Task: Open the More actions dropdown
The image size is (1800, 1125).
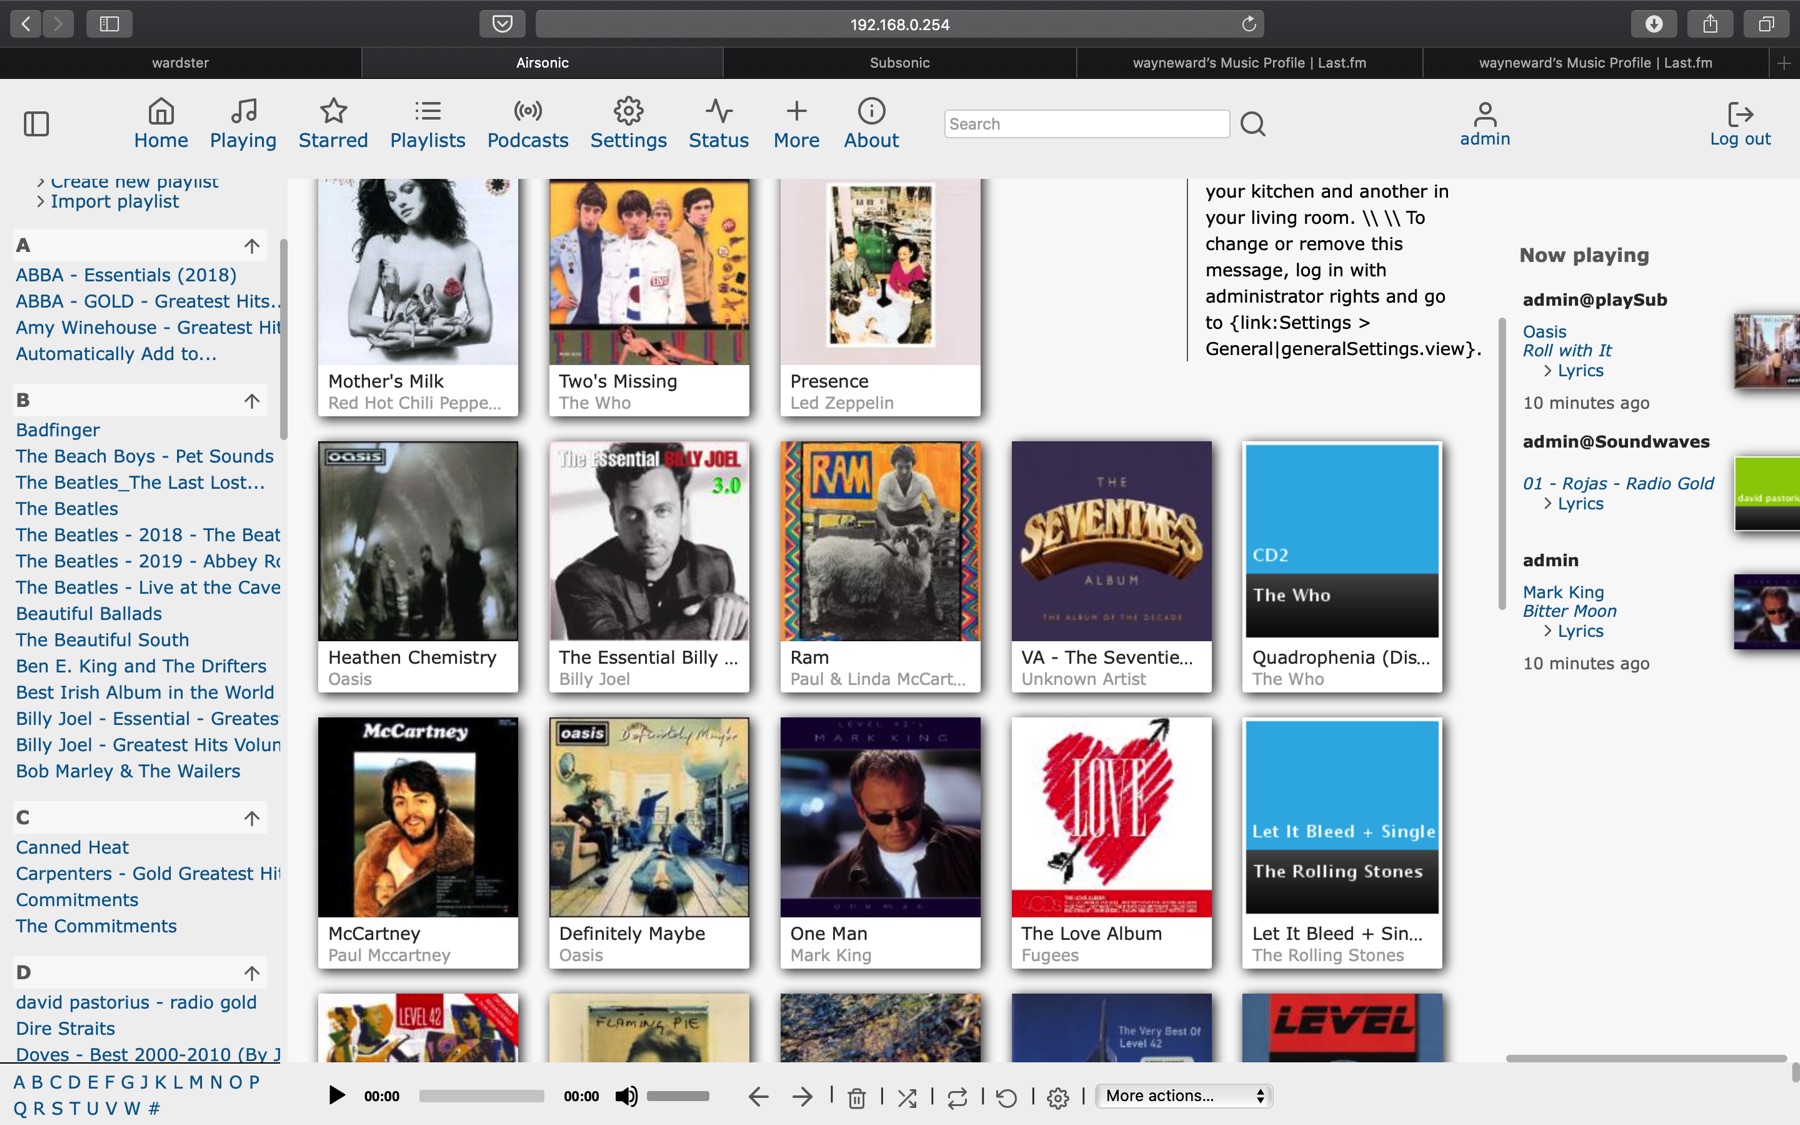Action: (x=1184, y=1096)
